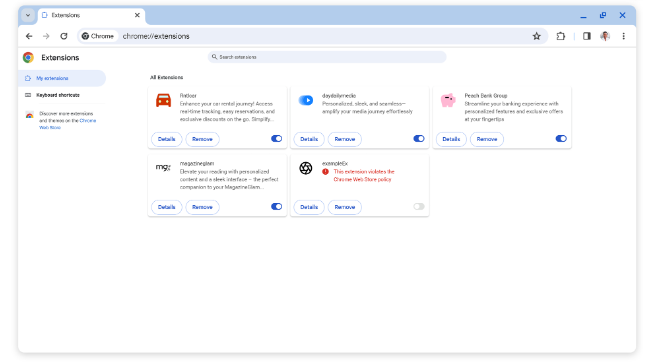Open the extensions puzzle-piece toolbar icon
The image size is (655, 363).
point(561,36)
